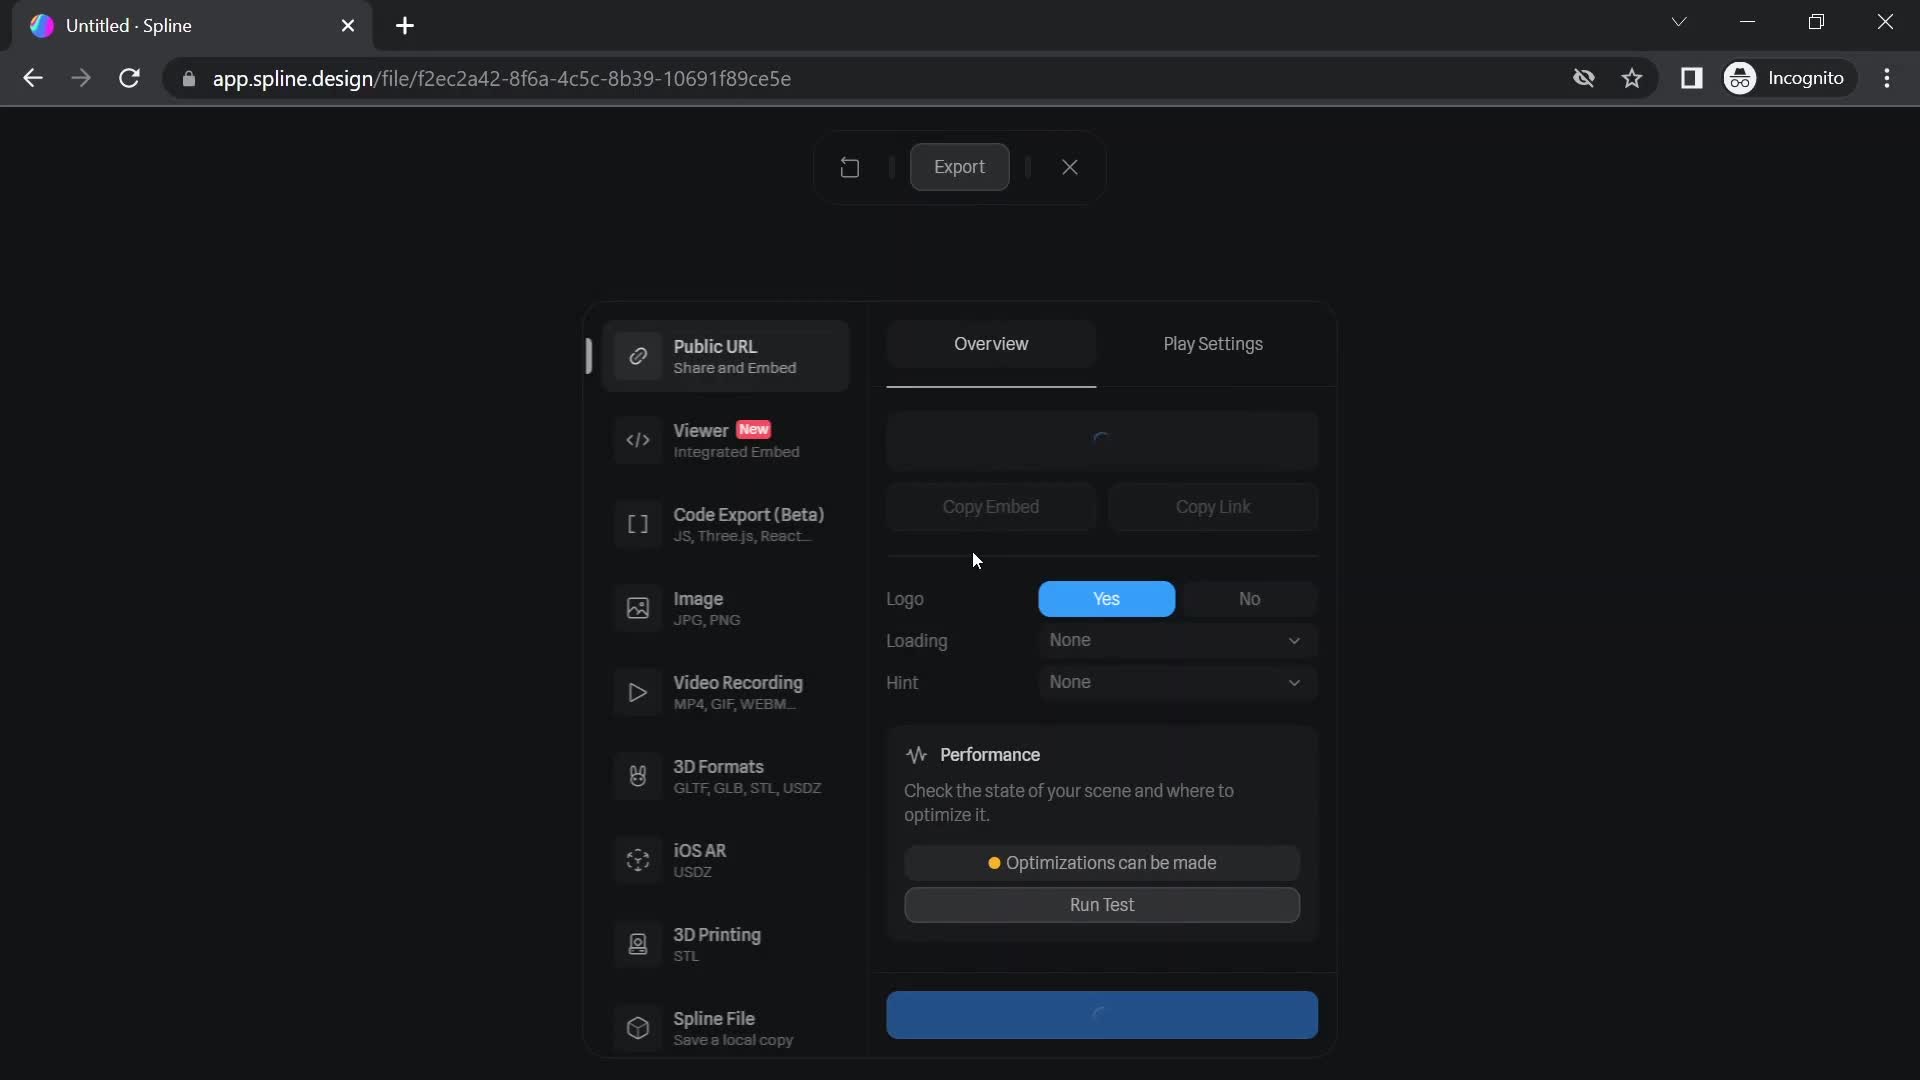
Task: Select the Image JPG, PNG option
Action: click(726, 608)
